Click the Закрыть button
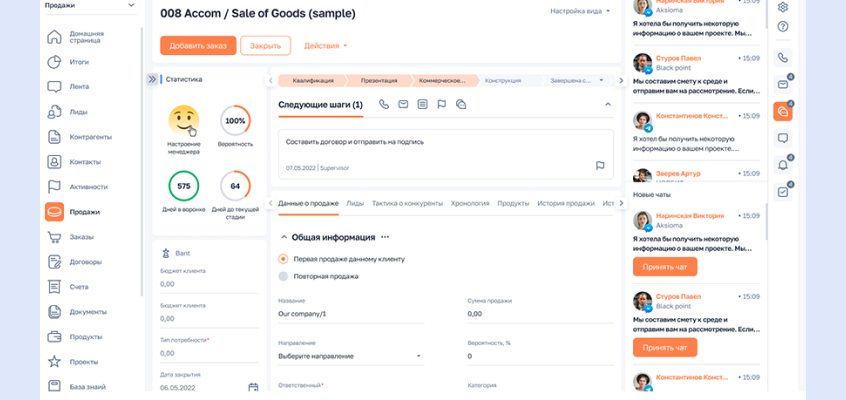 265,46
